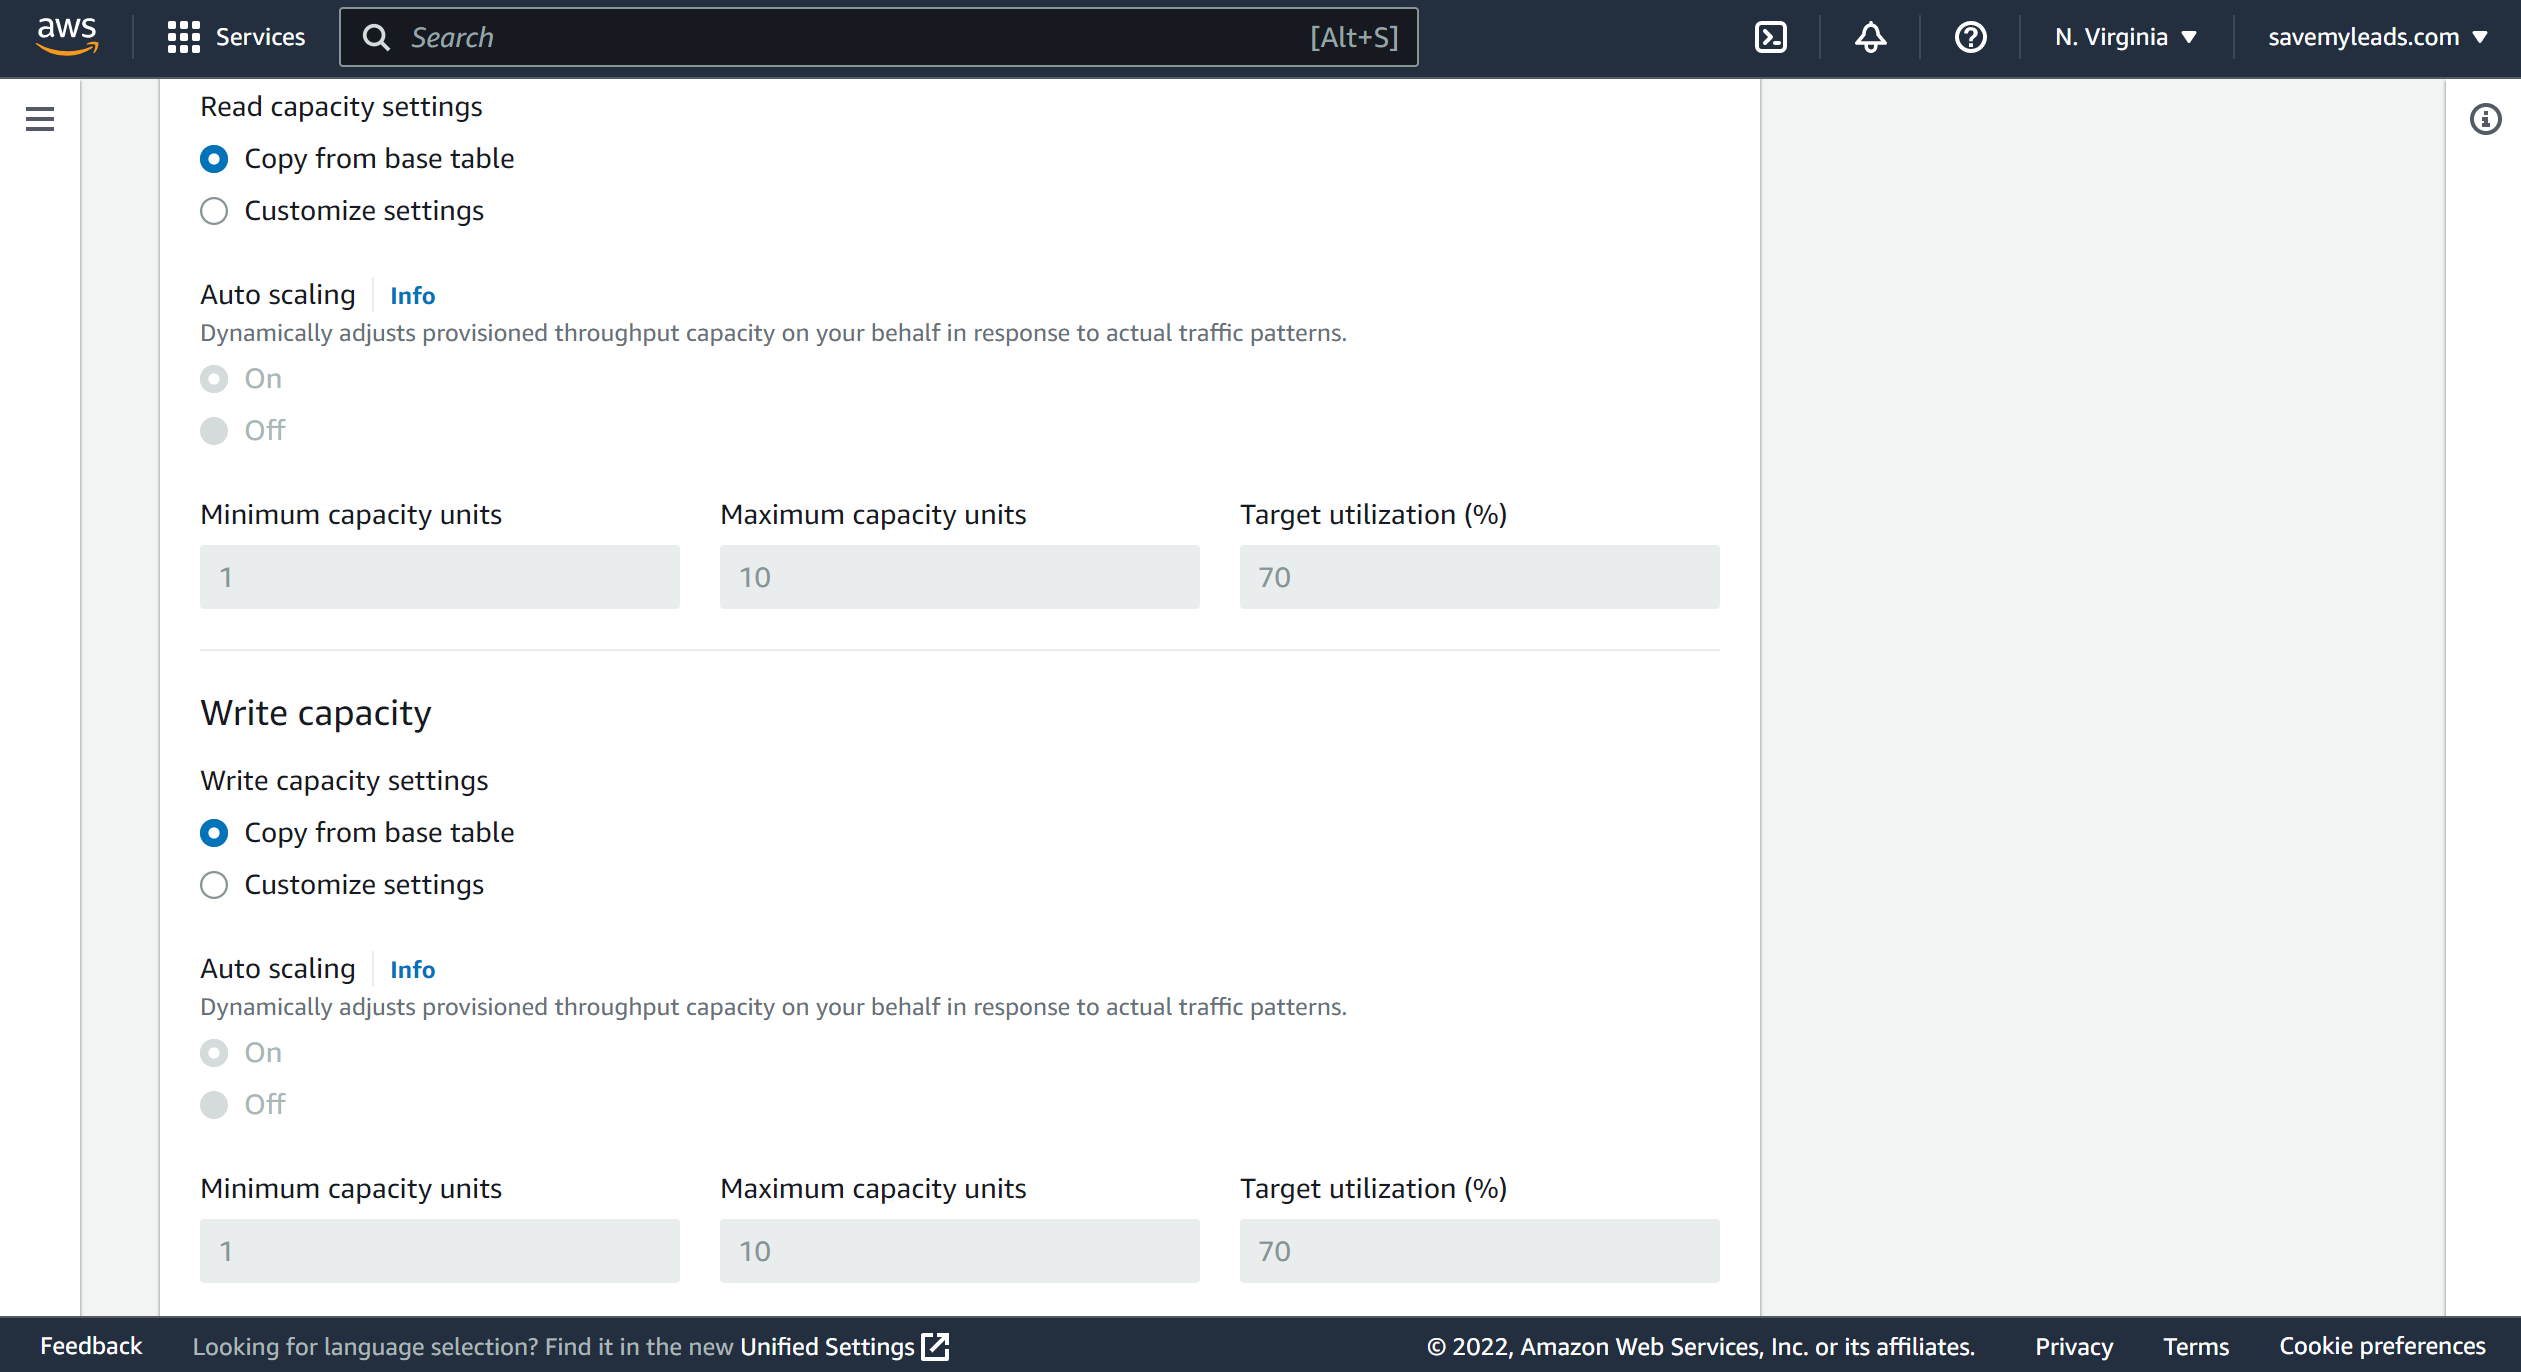Click the search bar icon
This screenshot has height=1372, width=2521.
378,37
